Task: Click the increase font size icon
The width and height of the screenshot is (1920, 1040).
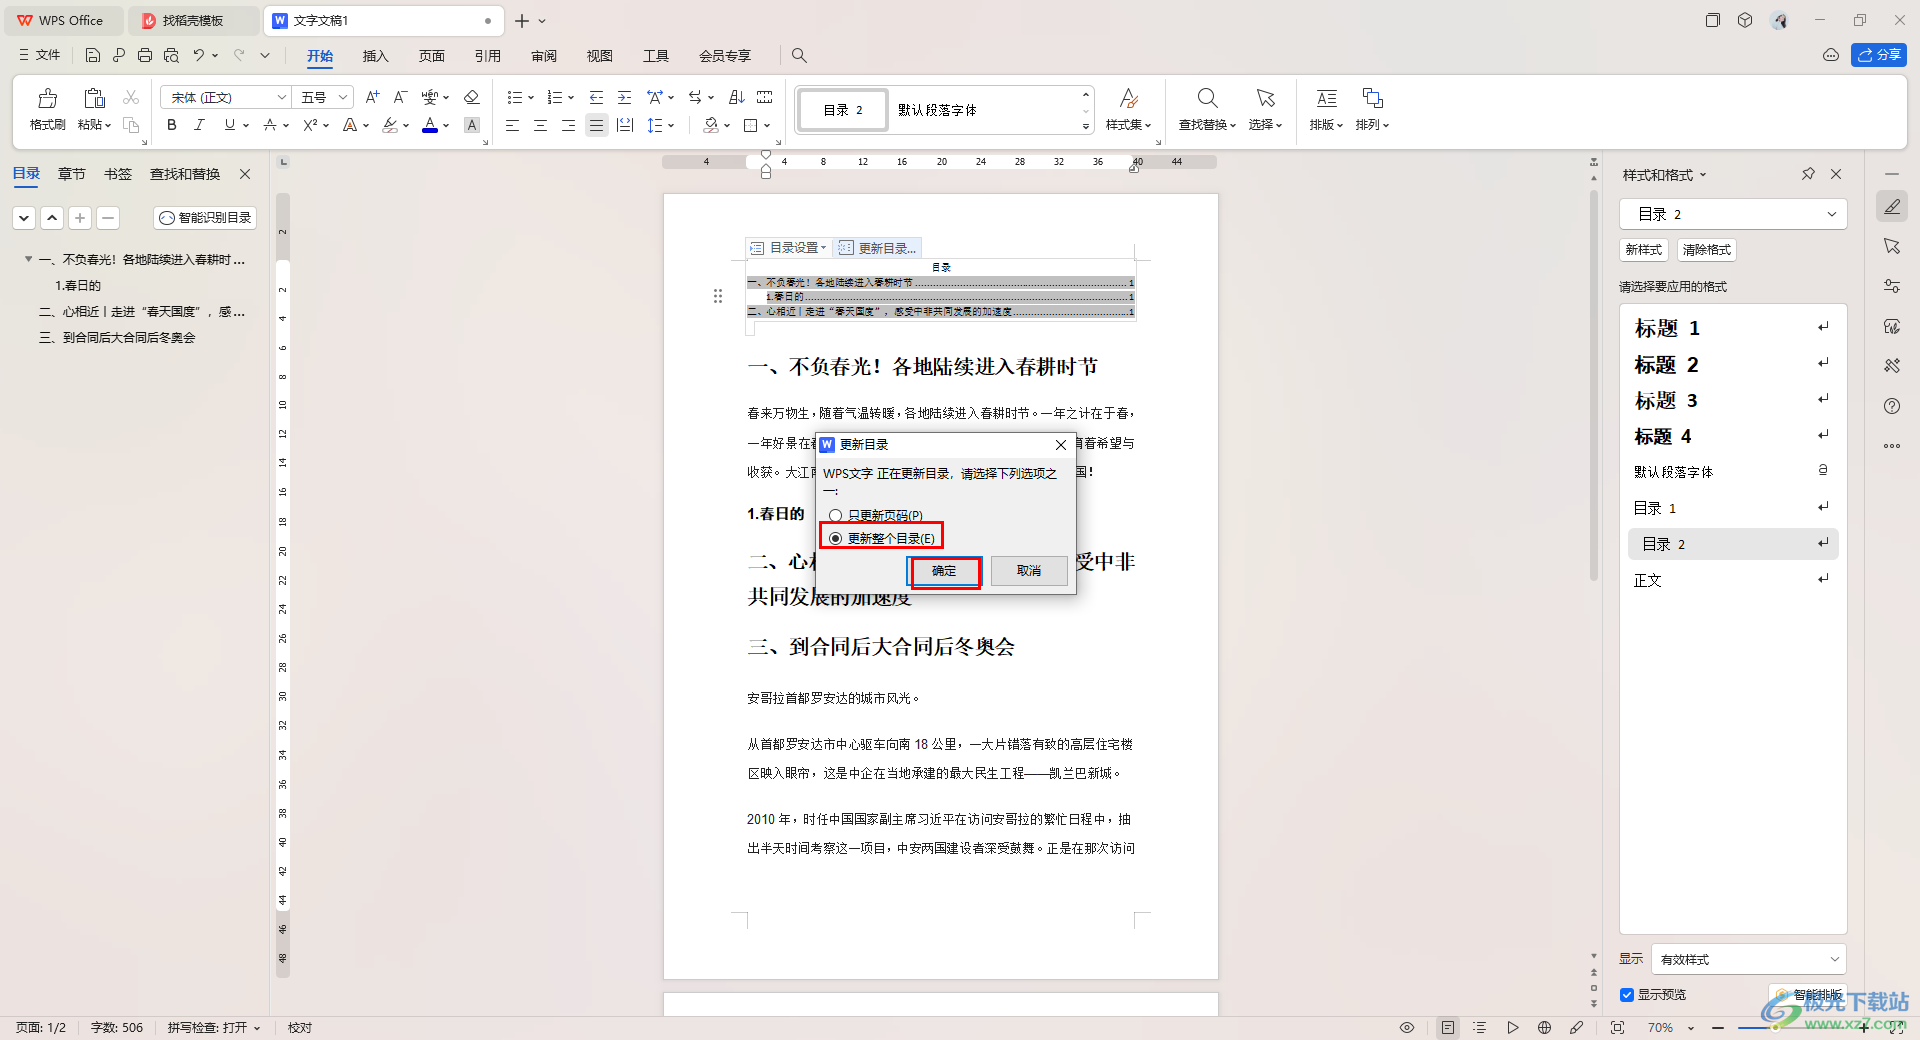Action: [372, 97]
